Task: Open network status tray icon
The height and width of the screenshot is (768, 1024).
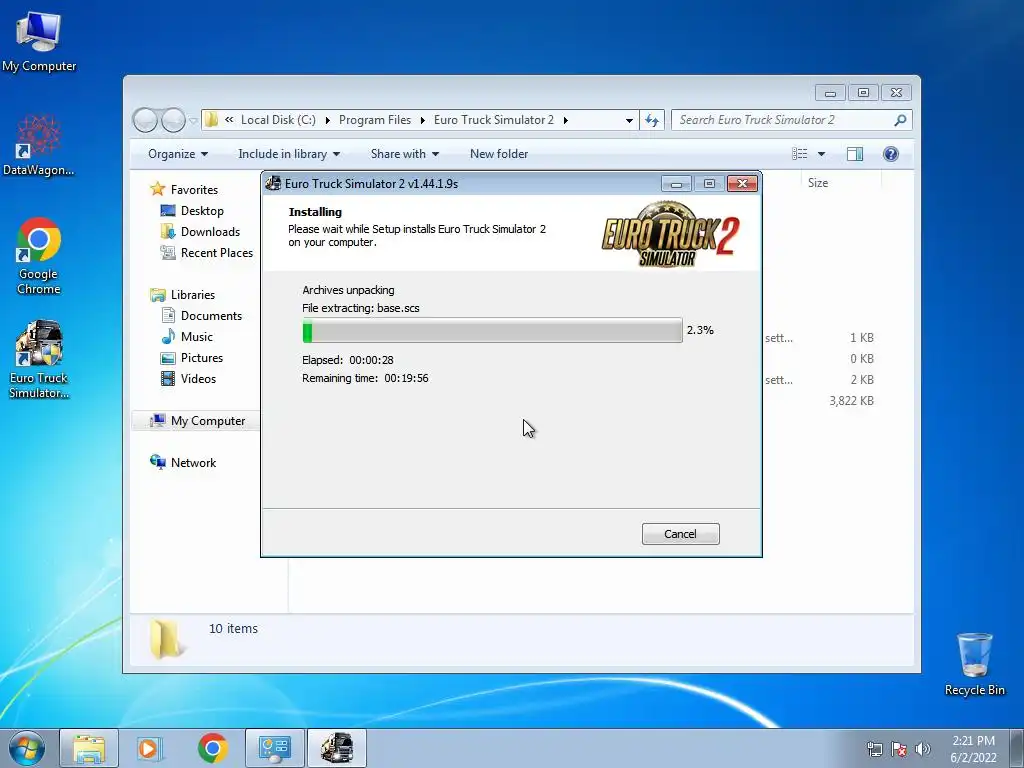Action: 874,749
